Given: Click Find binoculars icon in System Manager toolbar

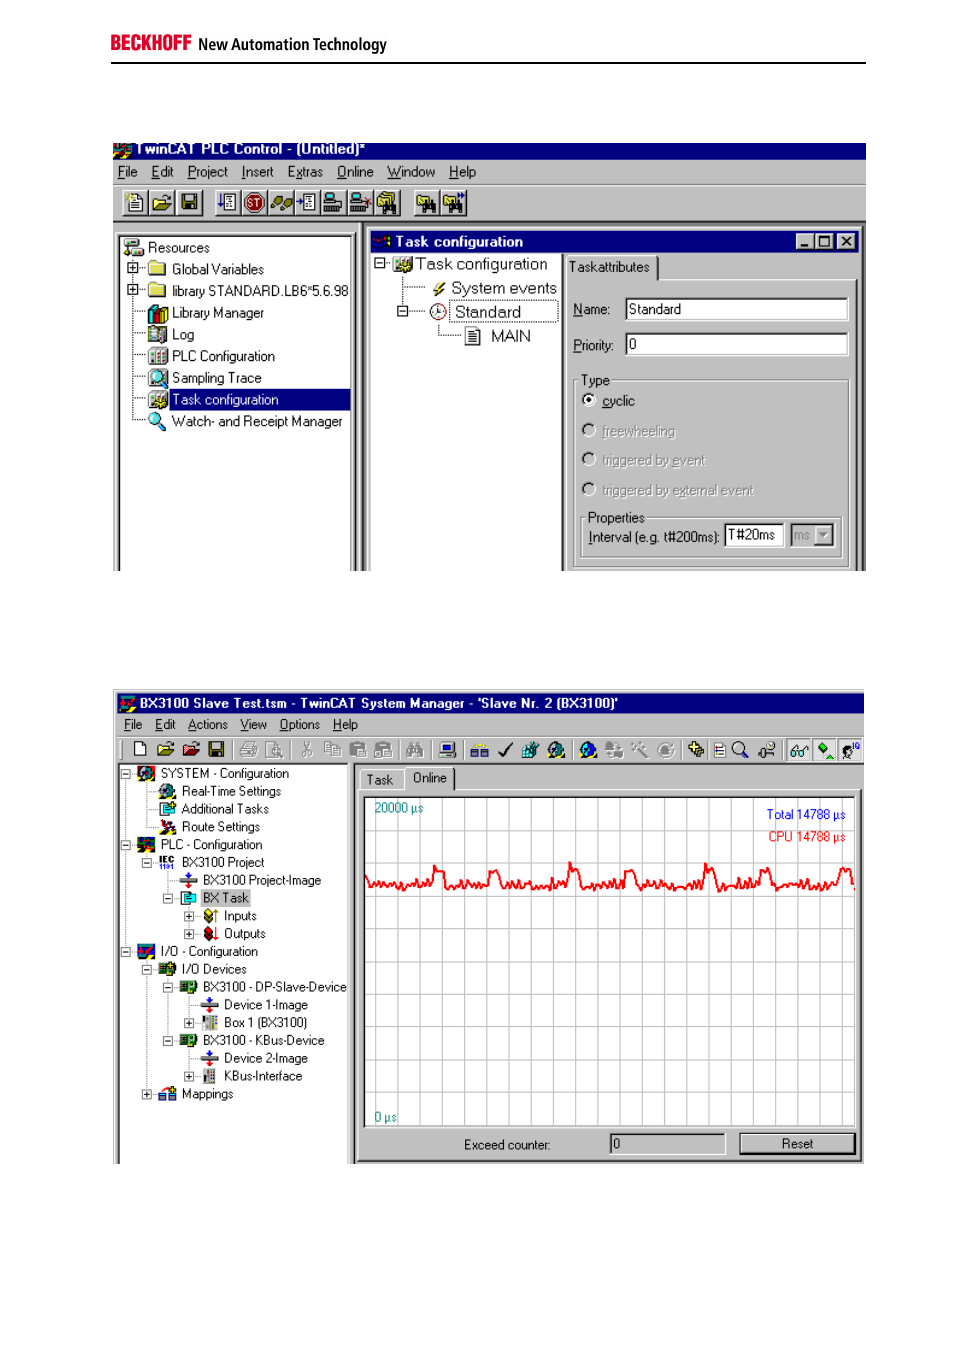Looking at the screenshot, I should 414,749.
